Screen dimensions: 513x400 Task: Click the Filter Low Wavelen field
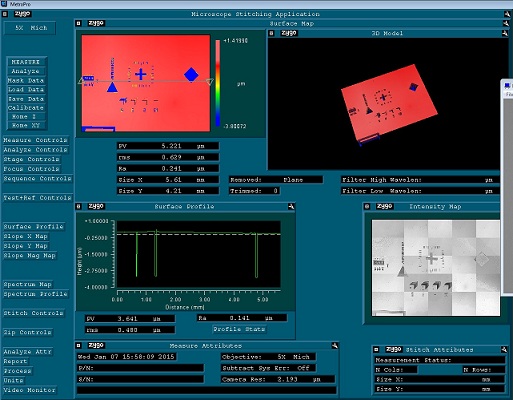421,191
